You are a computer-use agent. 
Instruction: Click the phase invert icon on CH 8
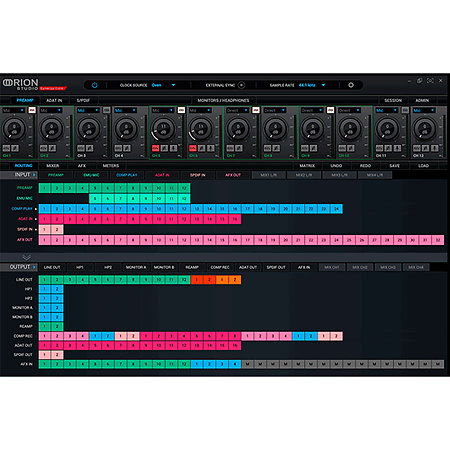(276, 148)
